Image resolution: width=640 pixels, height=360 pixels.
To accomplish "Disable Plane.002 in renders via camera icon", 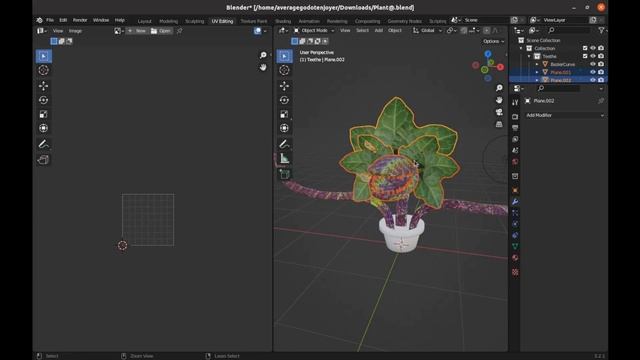I will [601, 80].
